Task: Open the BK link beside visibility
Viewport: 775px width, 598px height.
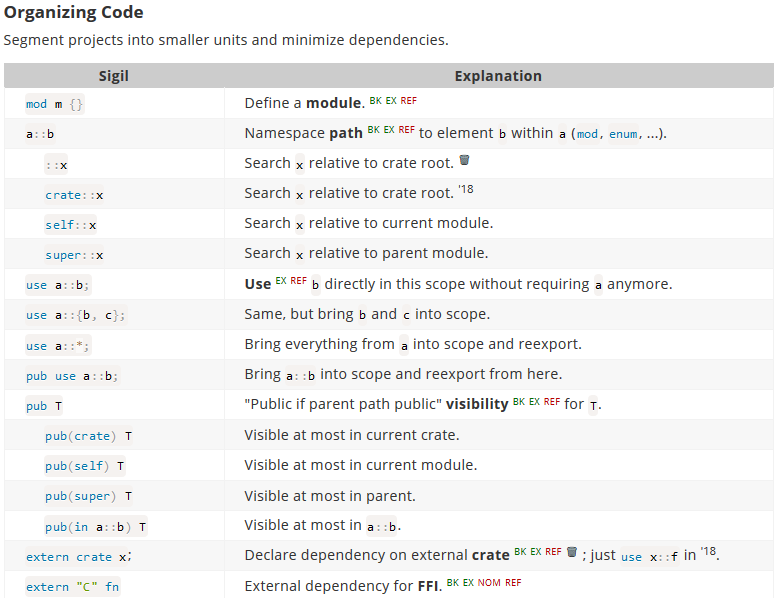Action: coord(518,401)
